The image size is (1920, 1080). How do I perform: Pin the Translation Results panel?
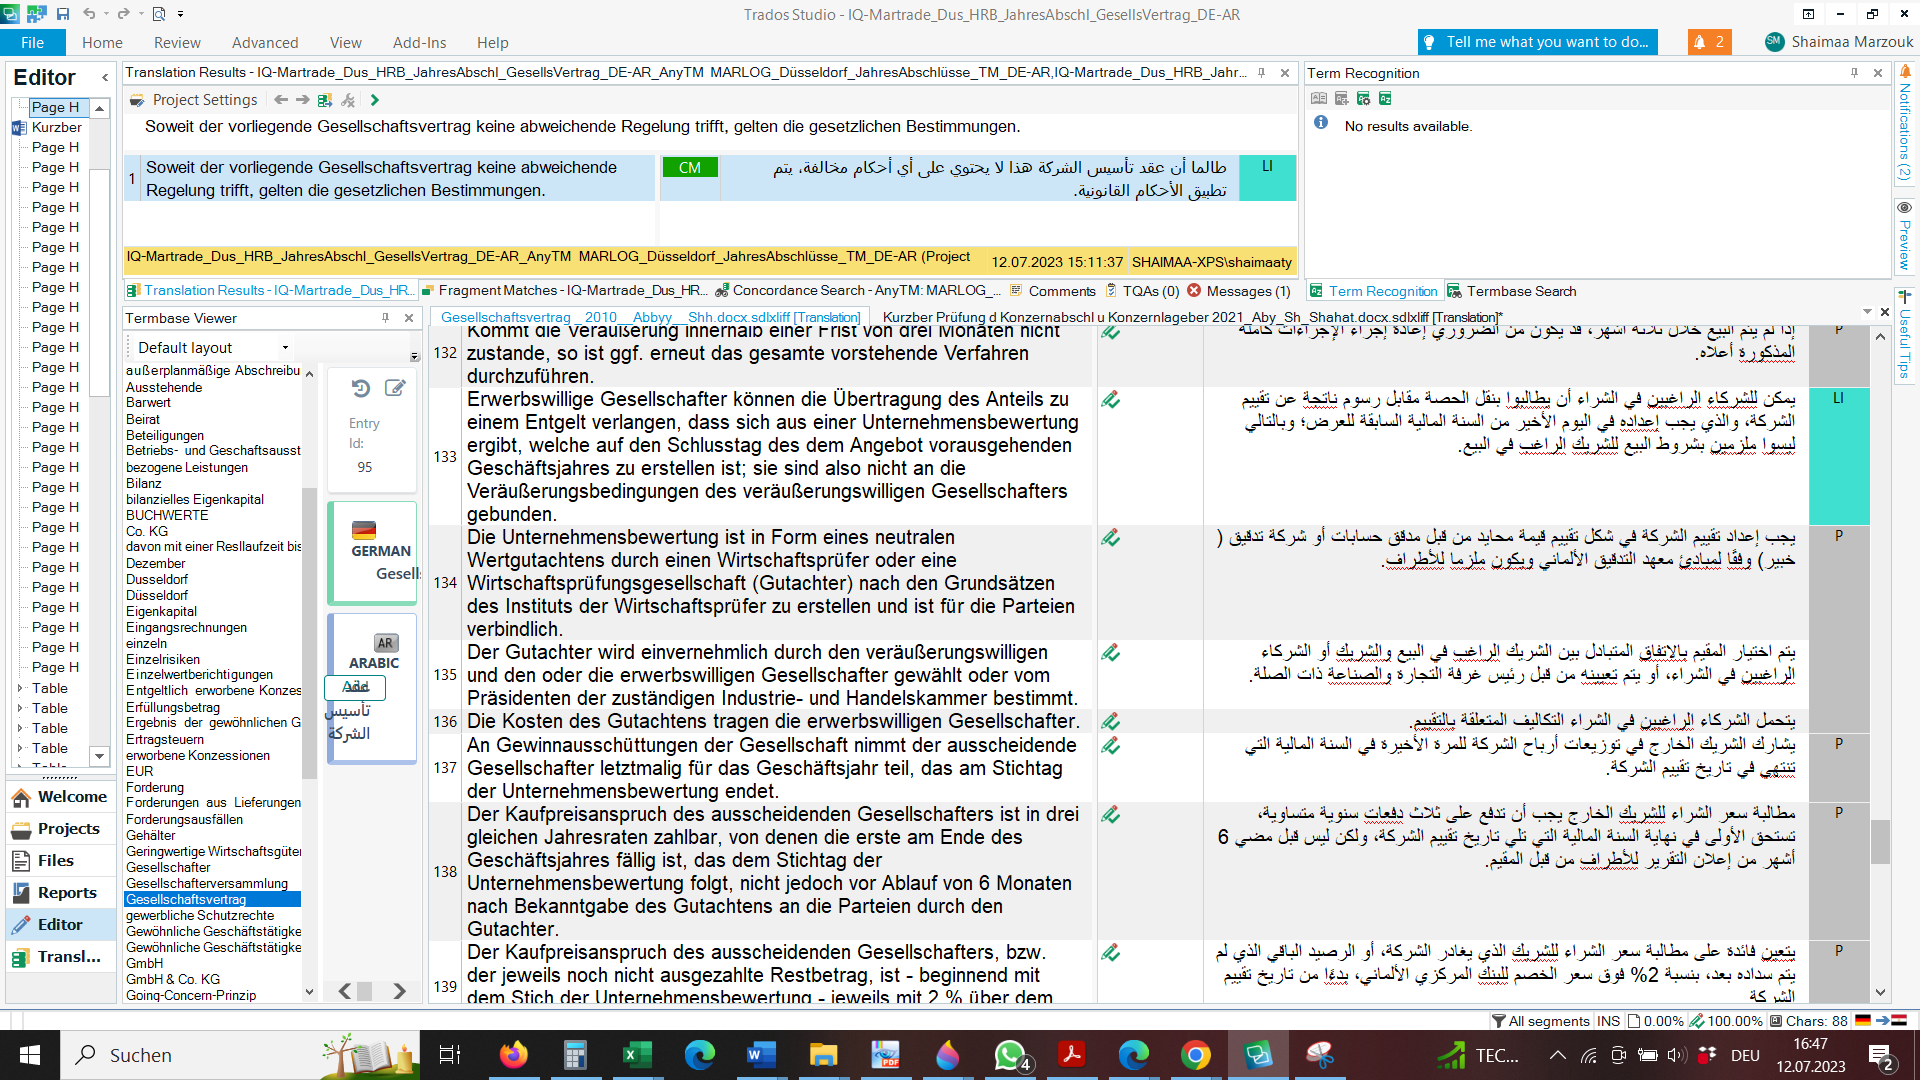1261,73
